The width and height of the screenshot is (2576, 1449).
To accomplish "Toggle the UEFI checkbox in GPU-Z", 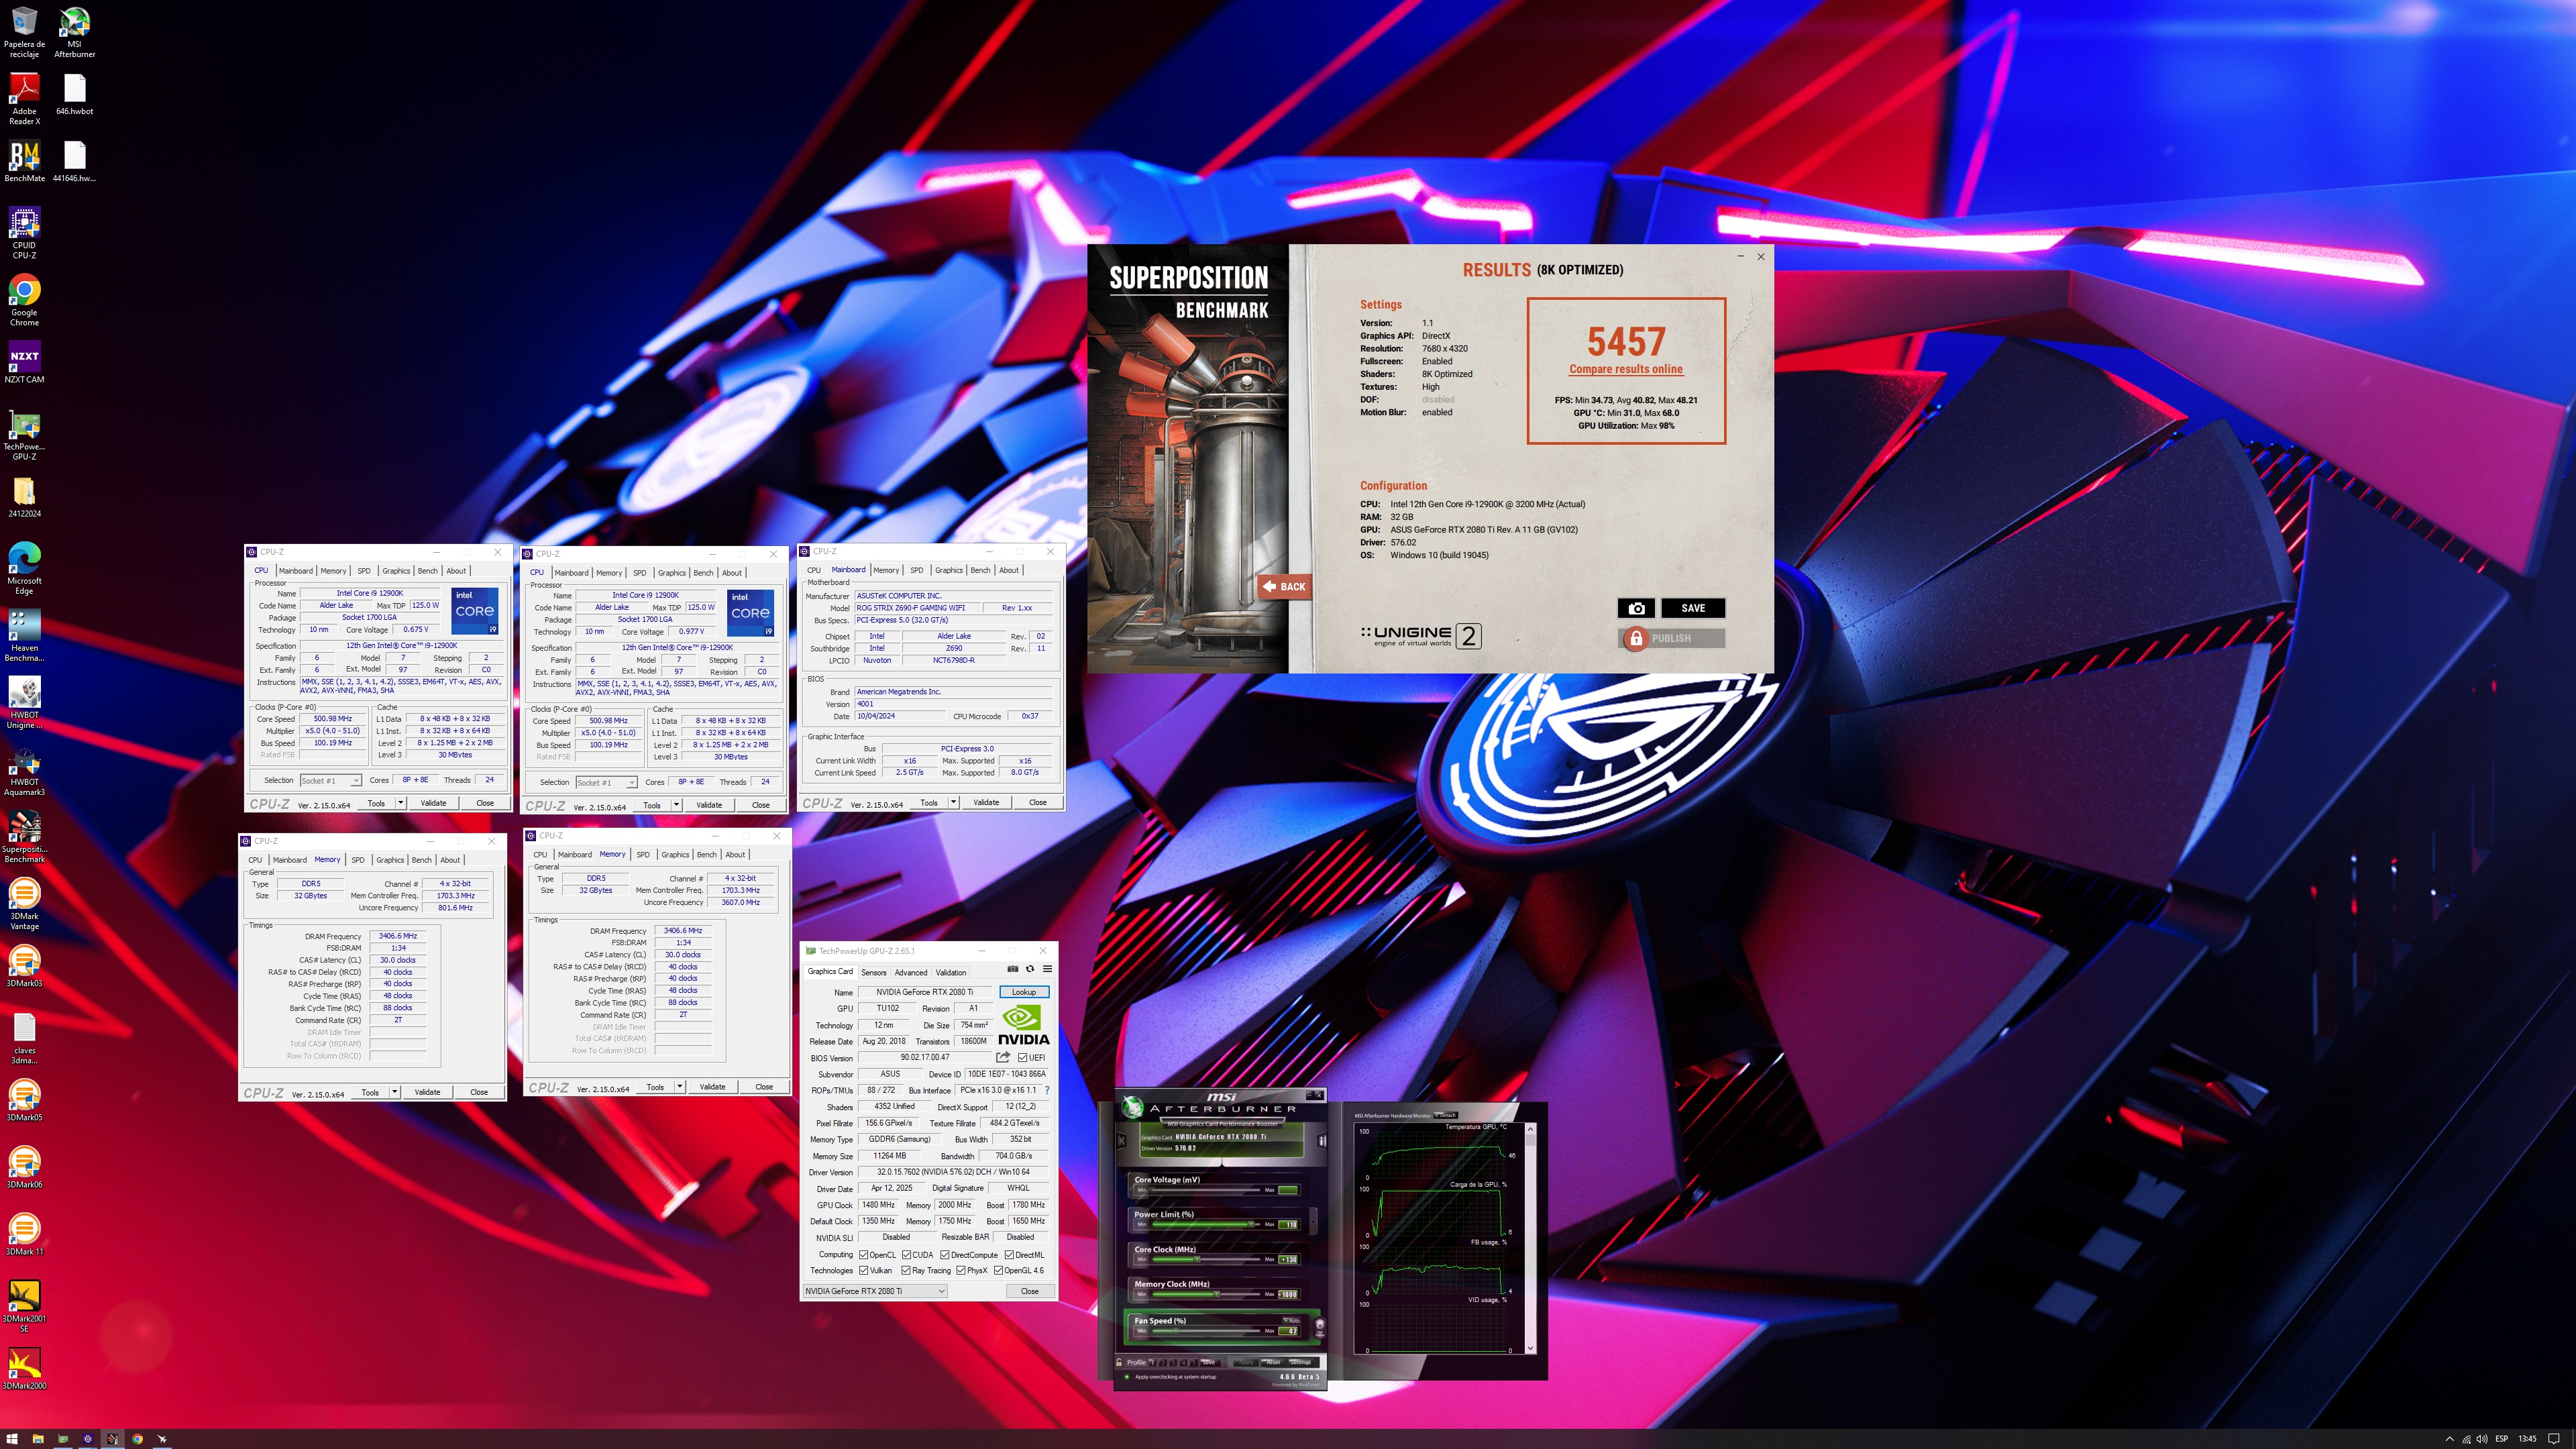I will tap(1022, 1057).
